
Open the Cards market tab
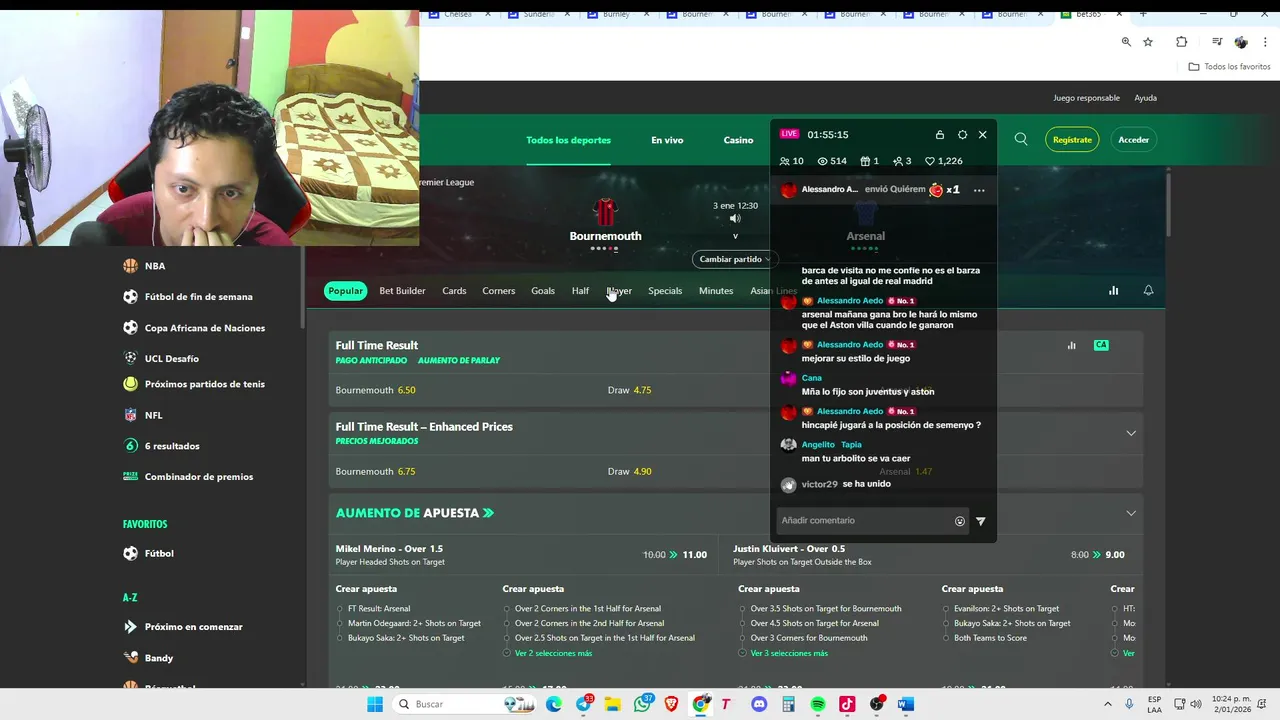click(454, 291)
